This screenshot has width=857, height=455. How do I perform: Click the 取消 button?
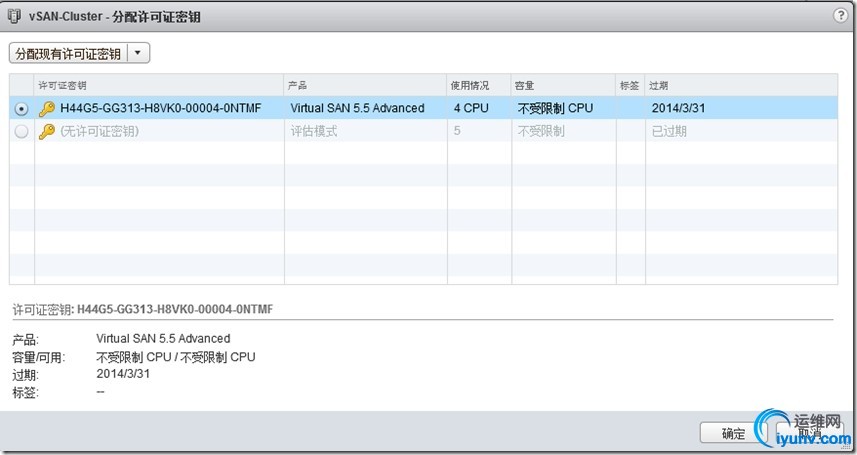810,434
